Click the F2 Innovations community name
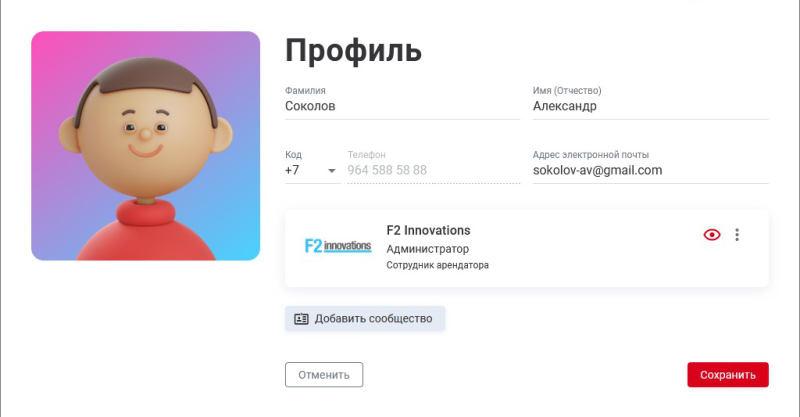Image resolution: width=800 pixels, height=417 pixels. tap(428, 230)
